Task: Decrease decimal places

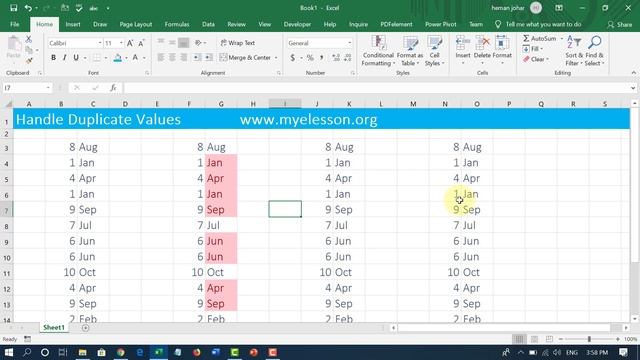Action: (348, 58)
